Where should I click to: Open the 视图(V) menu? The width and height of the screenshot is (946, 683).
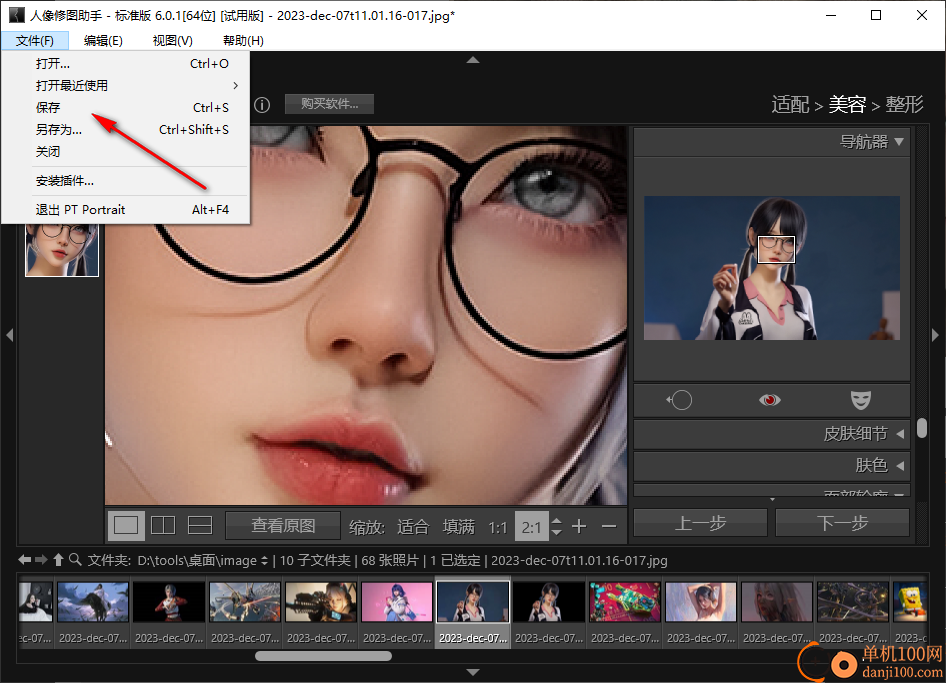point(173,40)
